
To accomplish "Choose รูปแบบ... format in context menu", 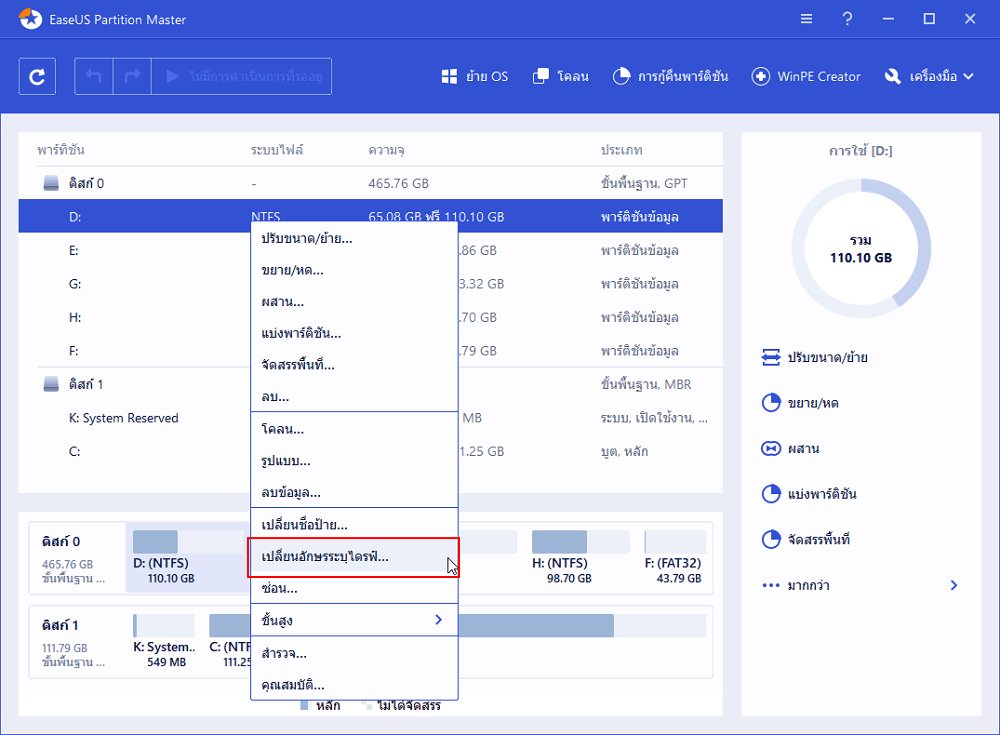I will [x=354, y=461].
